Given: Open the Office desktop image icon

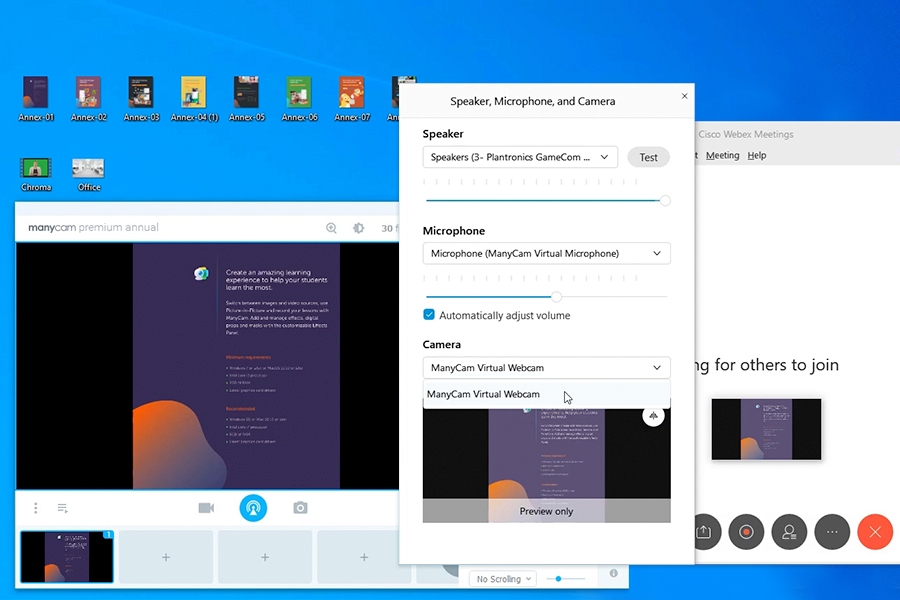Looking at the screenshot, I should click(x=88, y=175).
